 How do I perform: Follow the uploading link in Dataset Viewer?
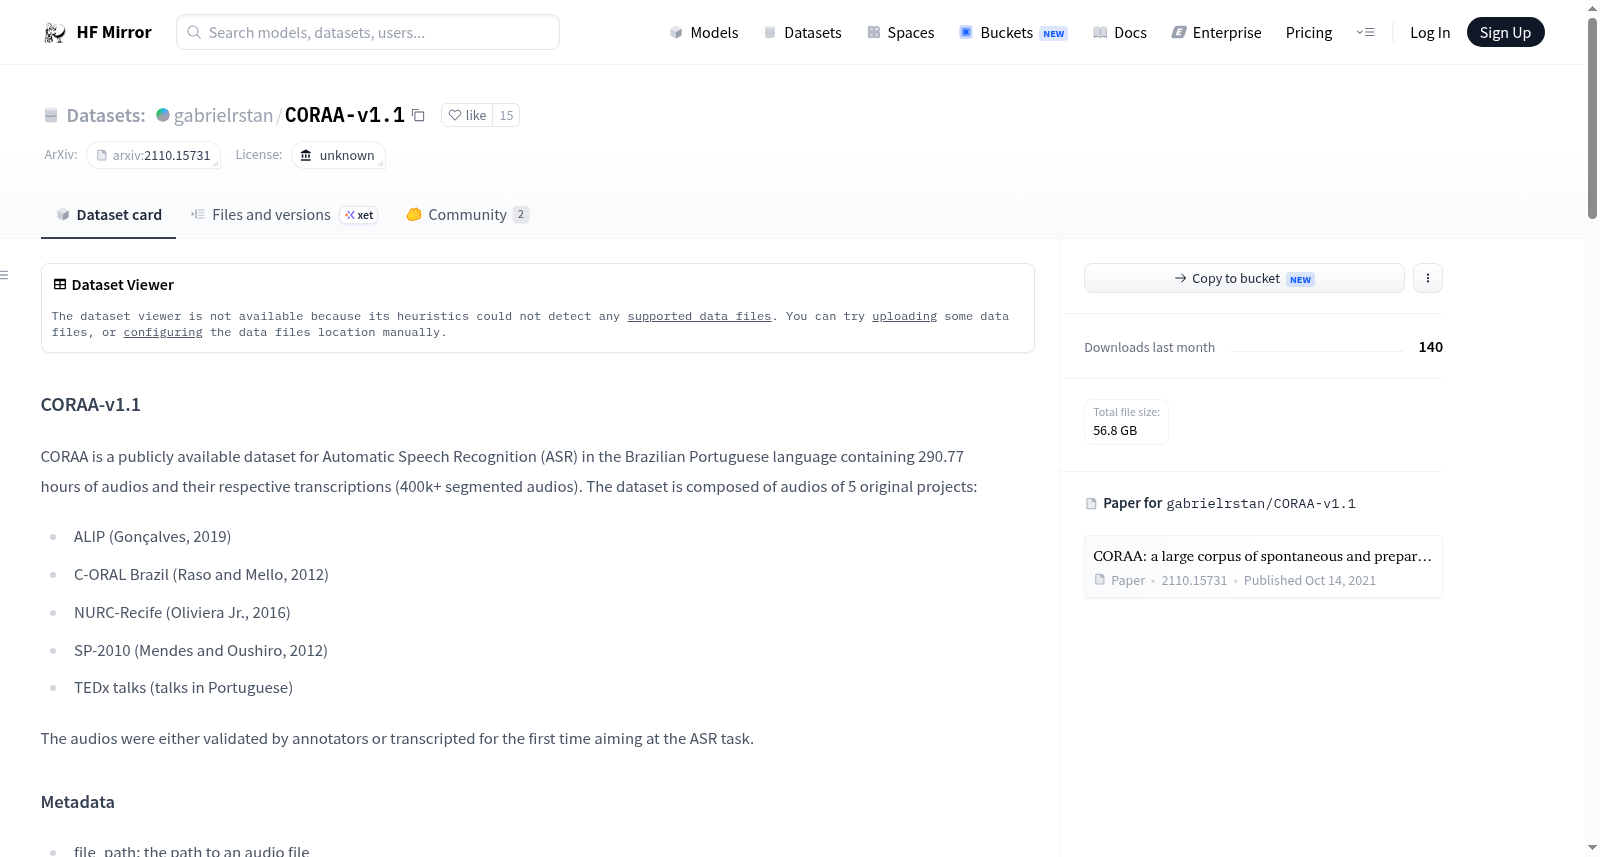click(x=904, y=316)
